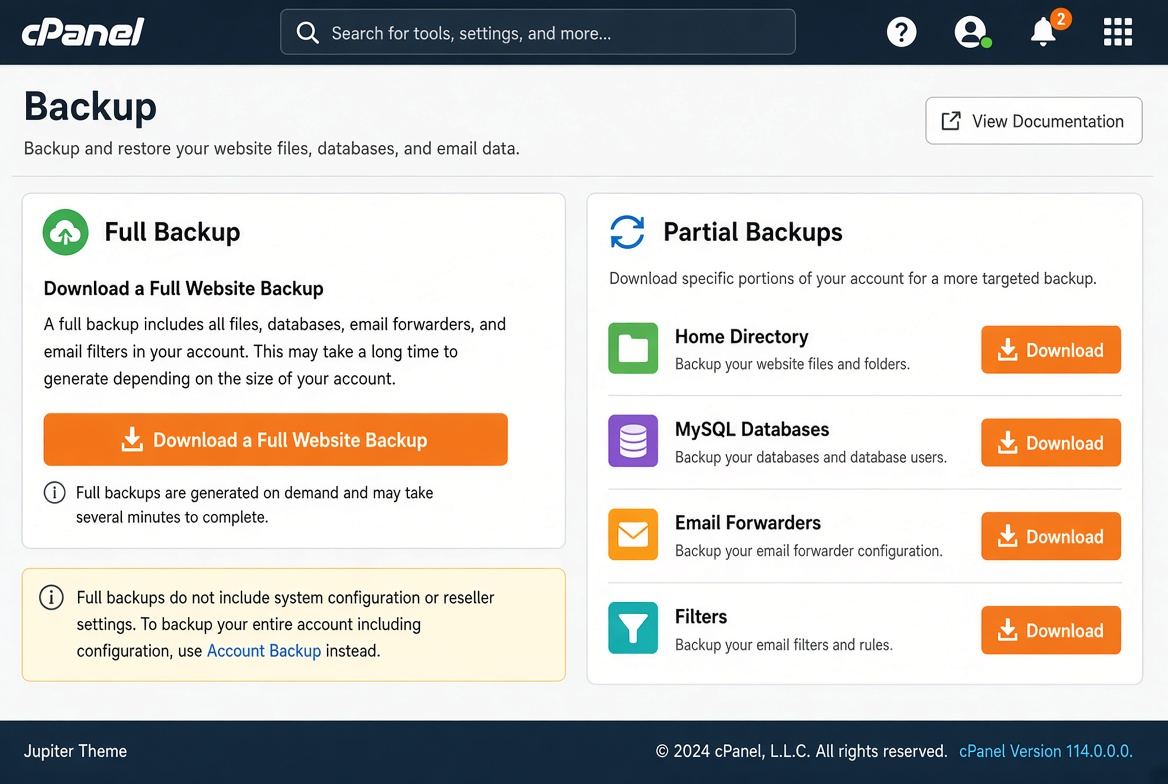
Task: Click the cPanel logo
Action: click(83, 32)
